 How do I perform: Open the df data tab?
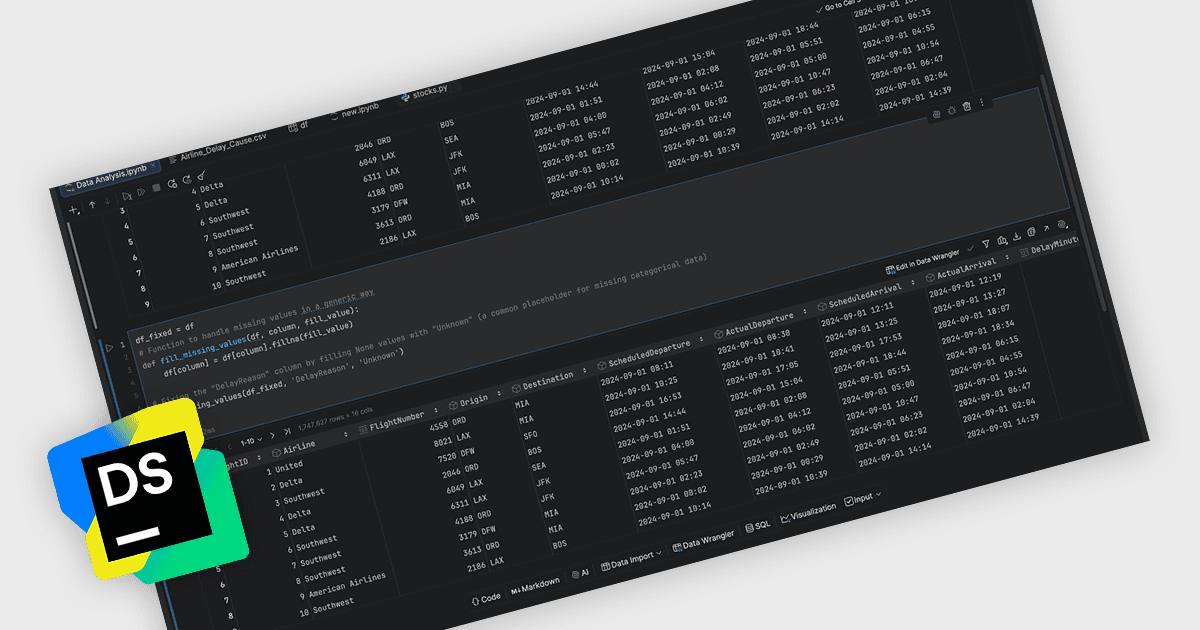tap(298, 127)
